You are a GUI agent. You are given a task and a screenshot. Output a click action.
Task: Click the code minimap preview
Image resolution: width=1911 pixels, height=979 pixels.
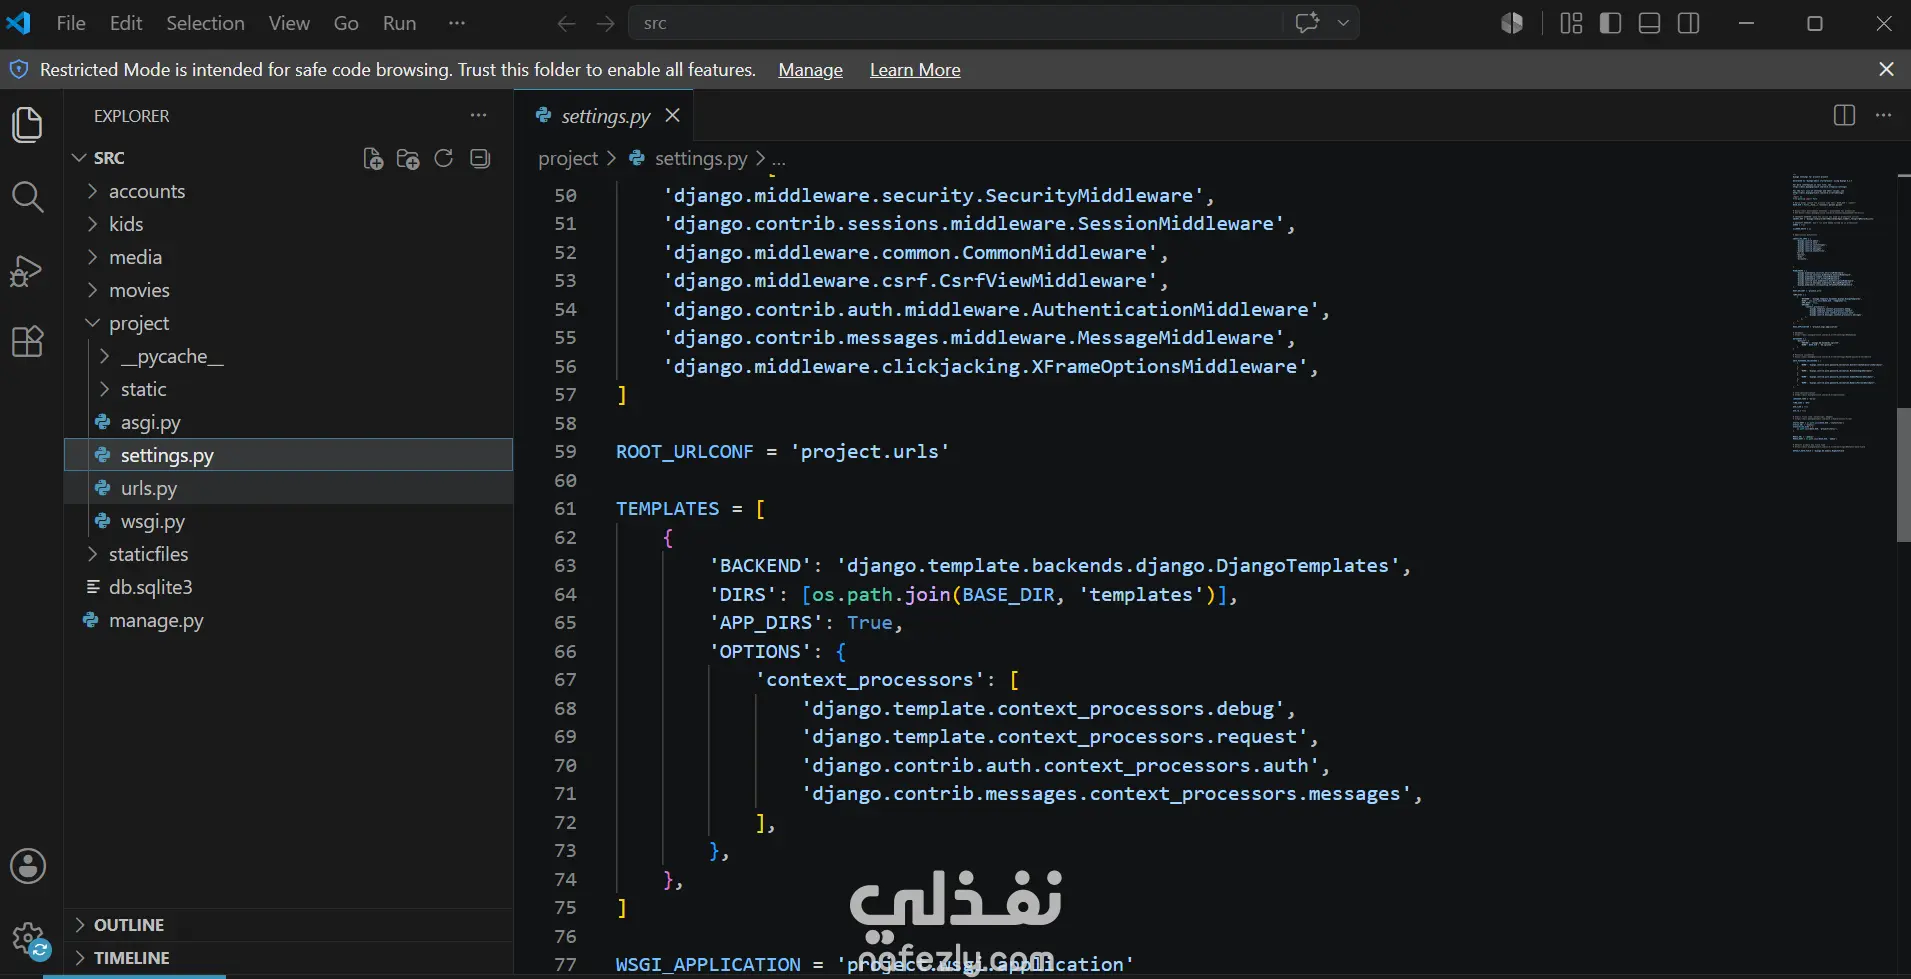[x=1839, y=315]
